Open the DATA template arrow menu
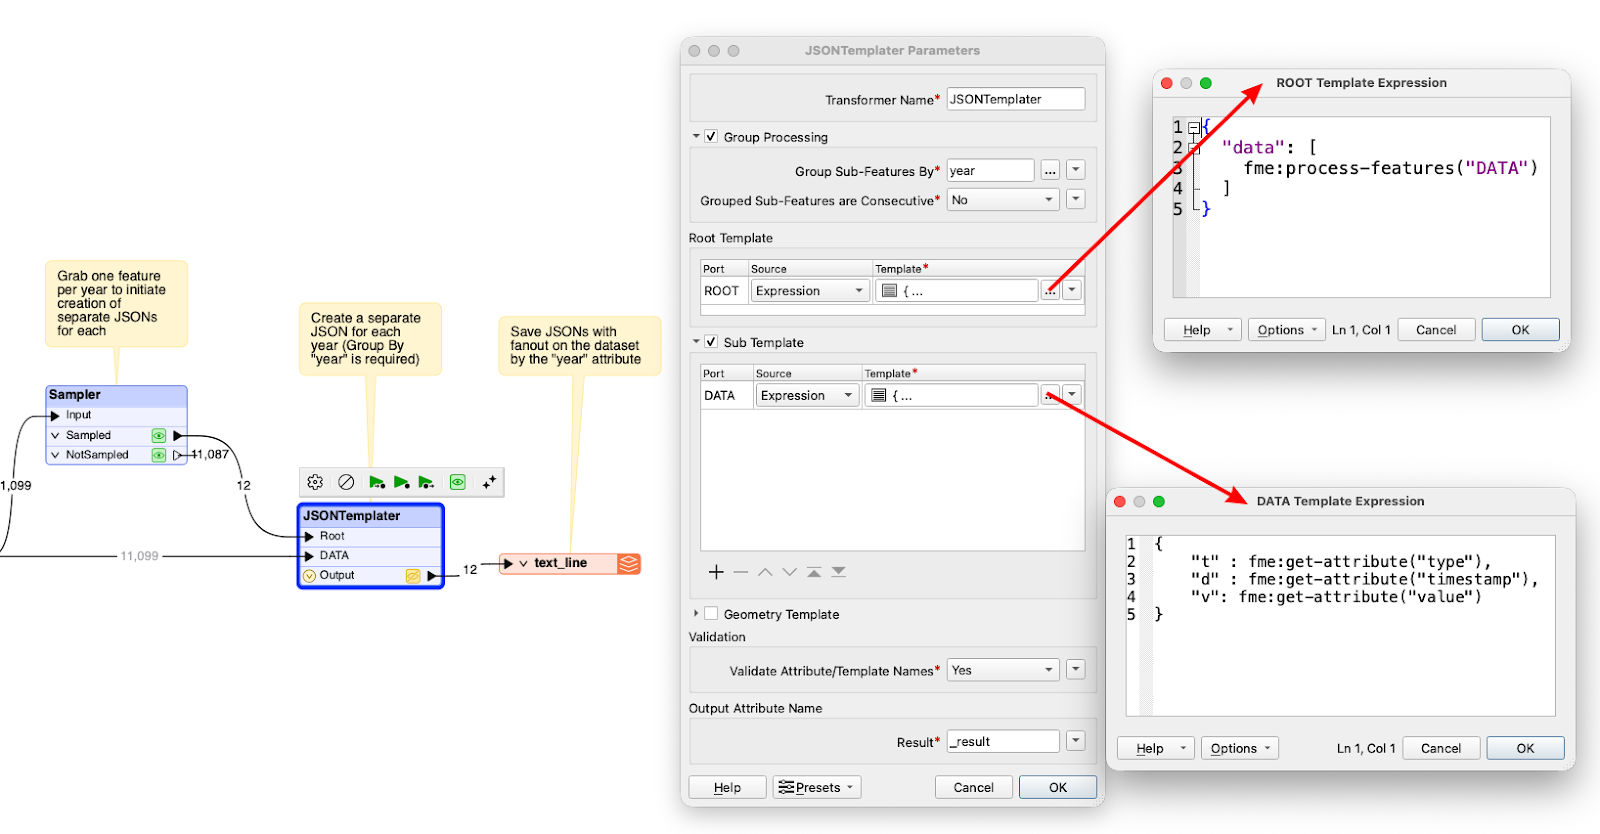1600x834 pixels. (1073, 394)
